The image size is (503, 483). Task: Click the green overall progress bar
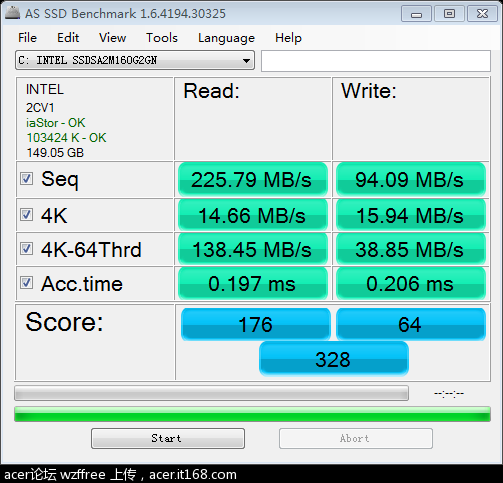(x=252, y=414)
